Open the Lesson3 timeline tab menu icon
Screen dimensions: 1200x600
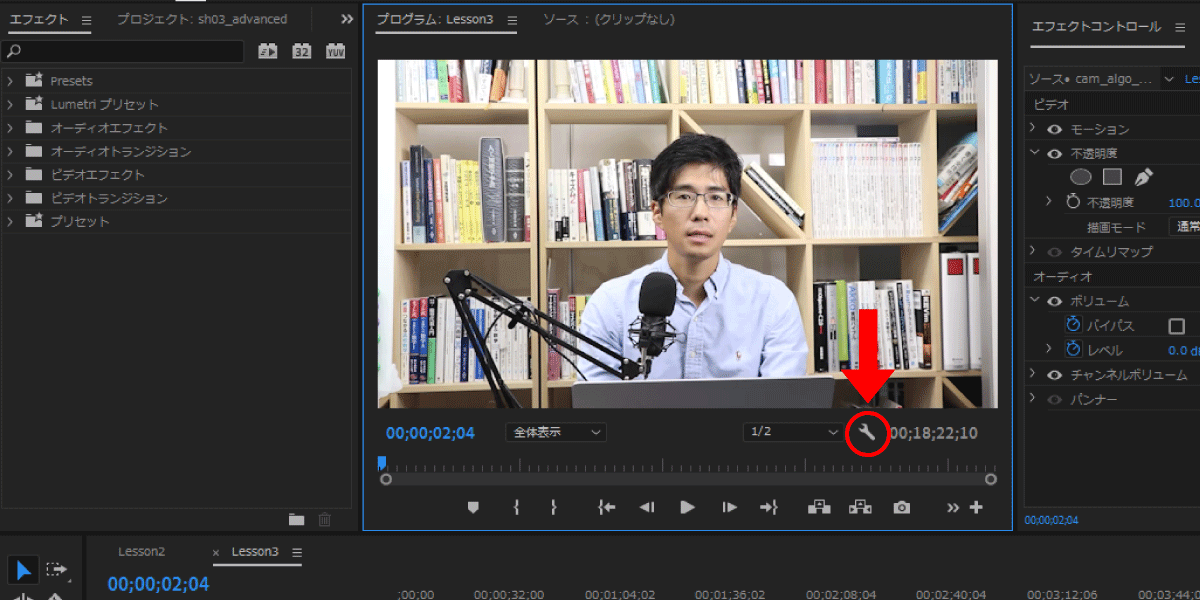(296, 552)
